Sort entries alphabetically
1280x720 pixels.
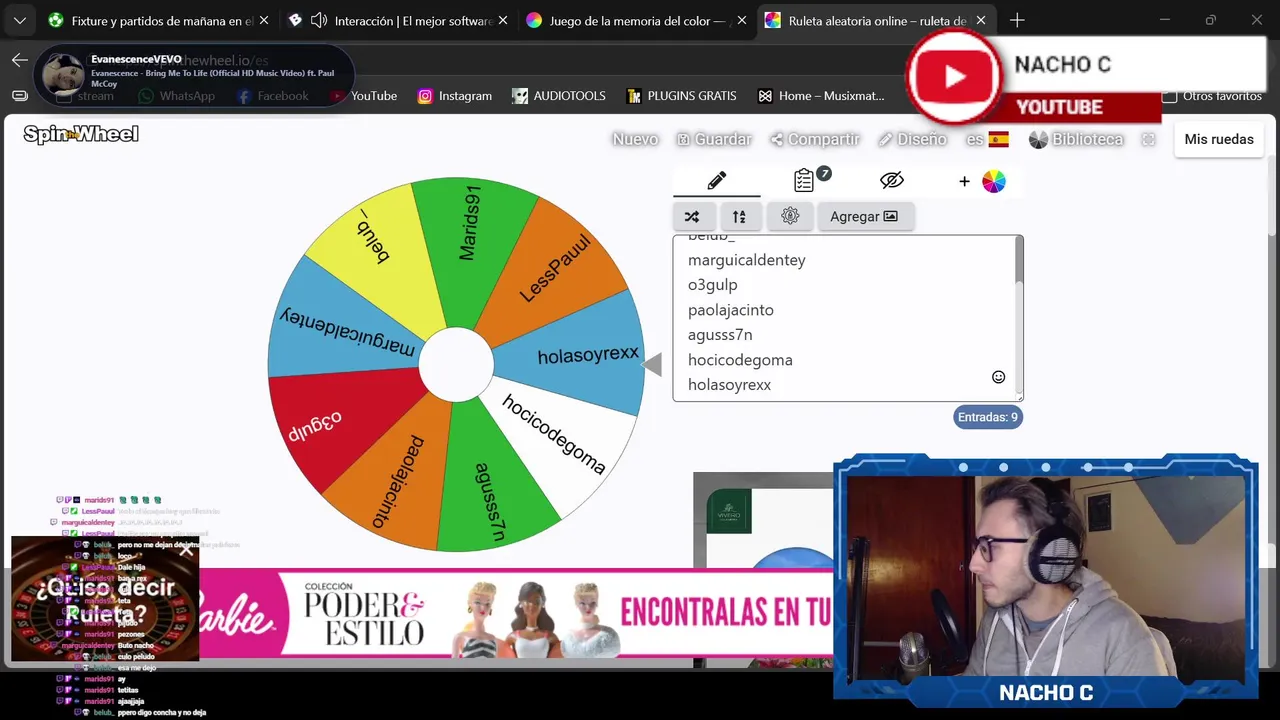click(739, 216)
